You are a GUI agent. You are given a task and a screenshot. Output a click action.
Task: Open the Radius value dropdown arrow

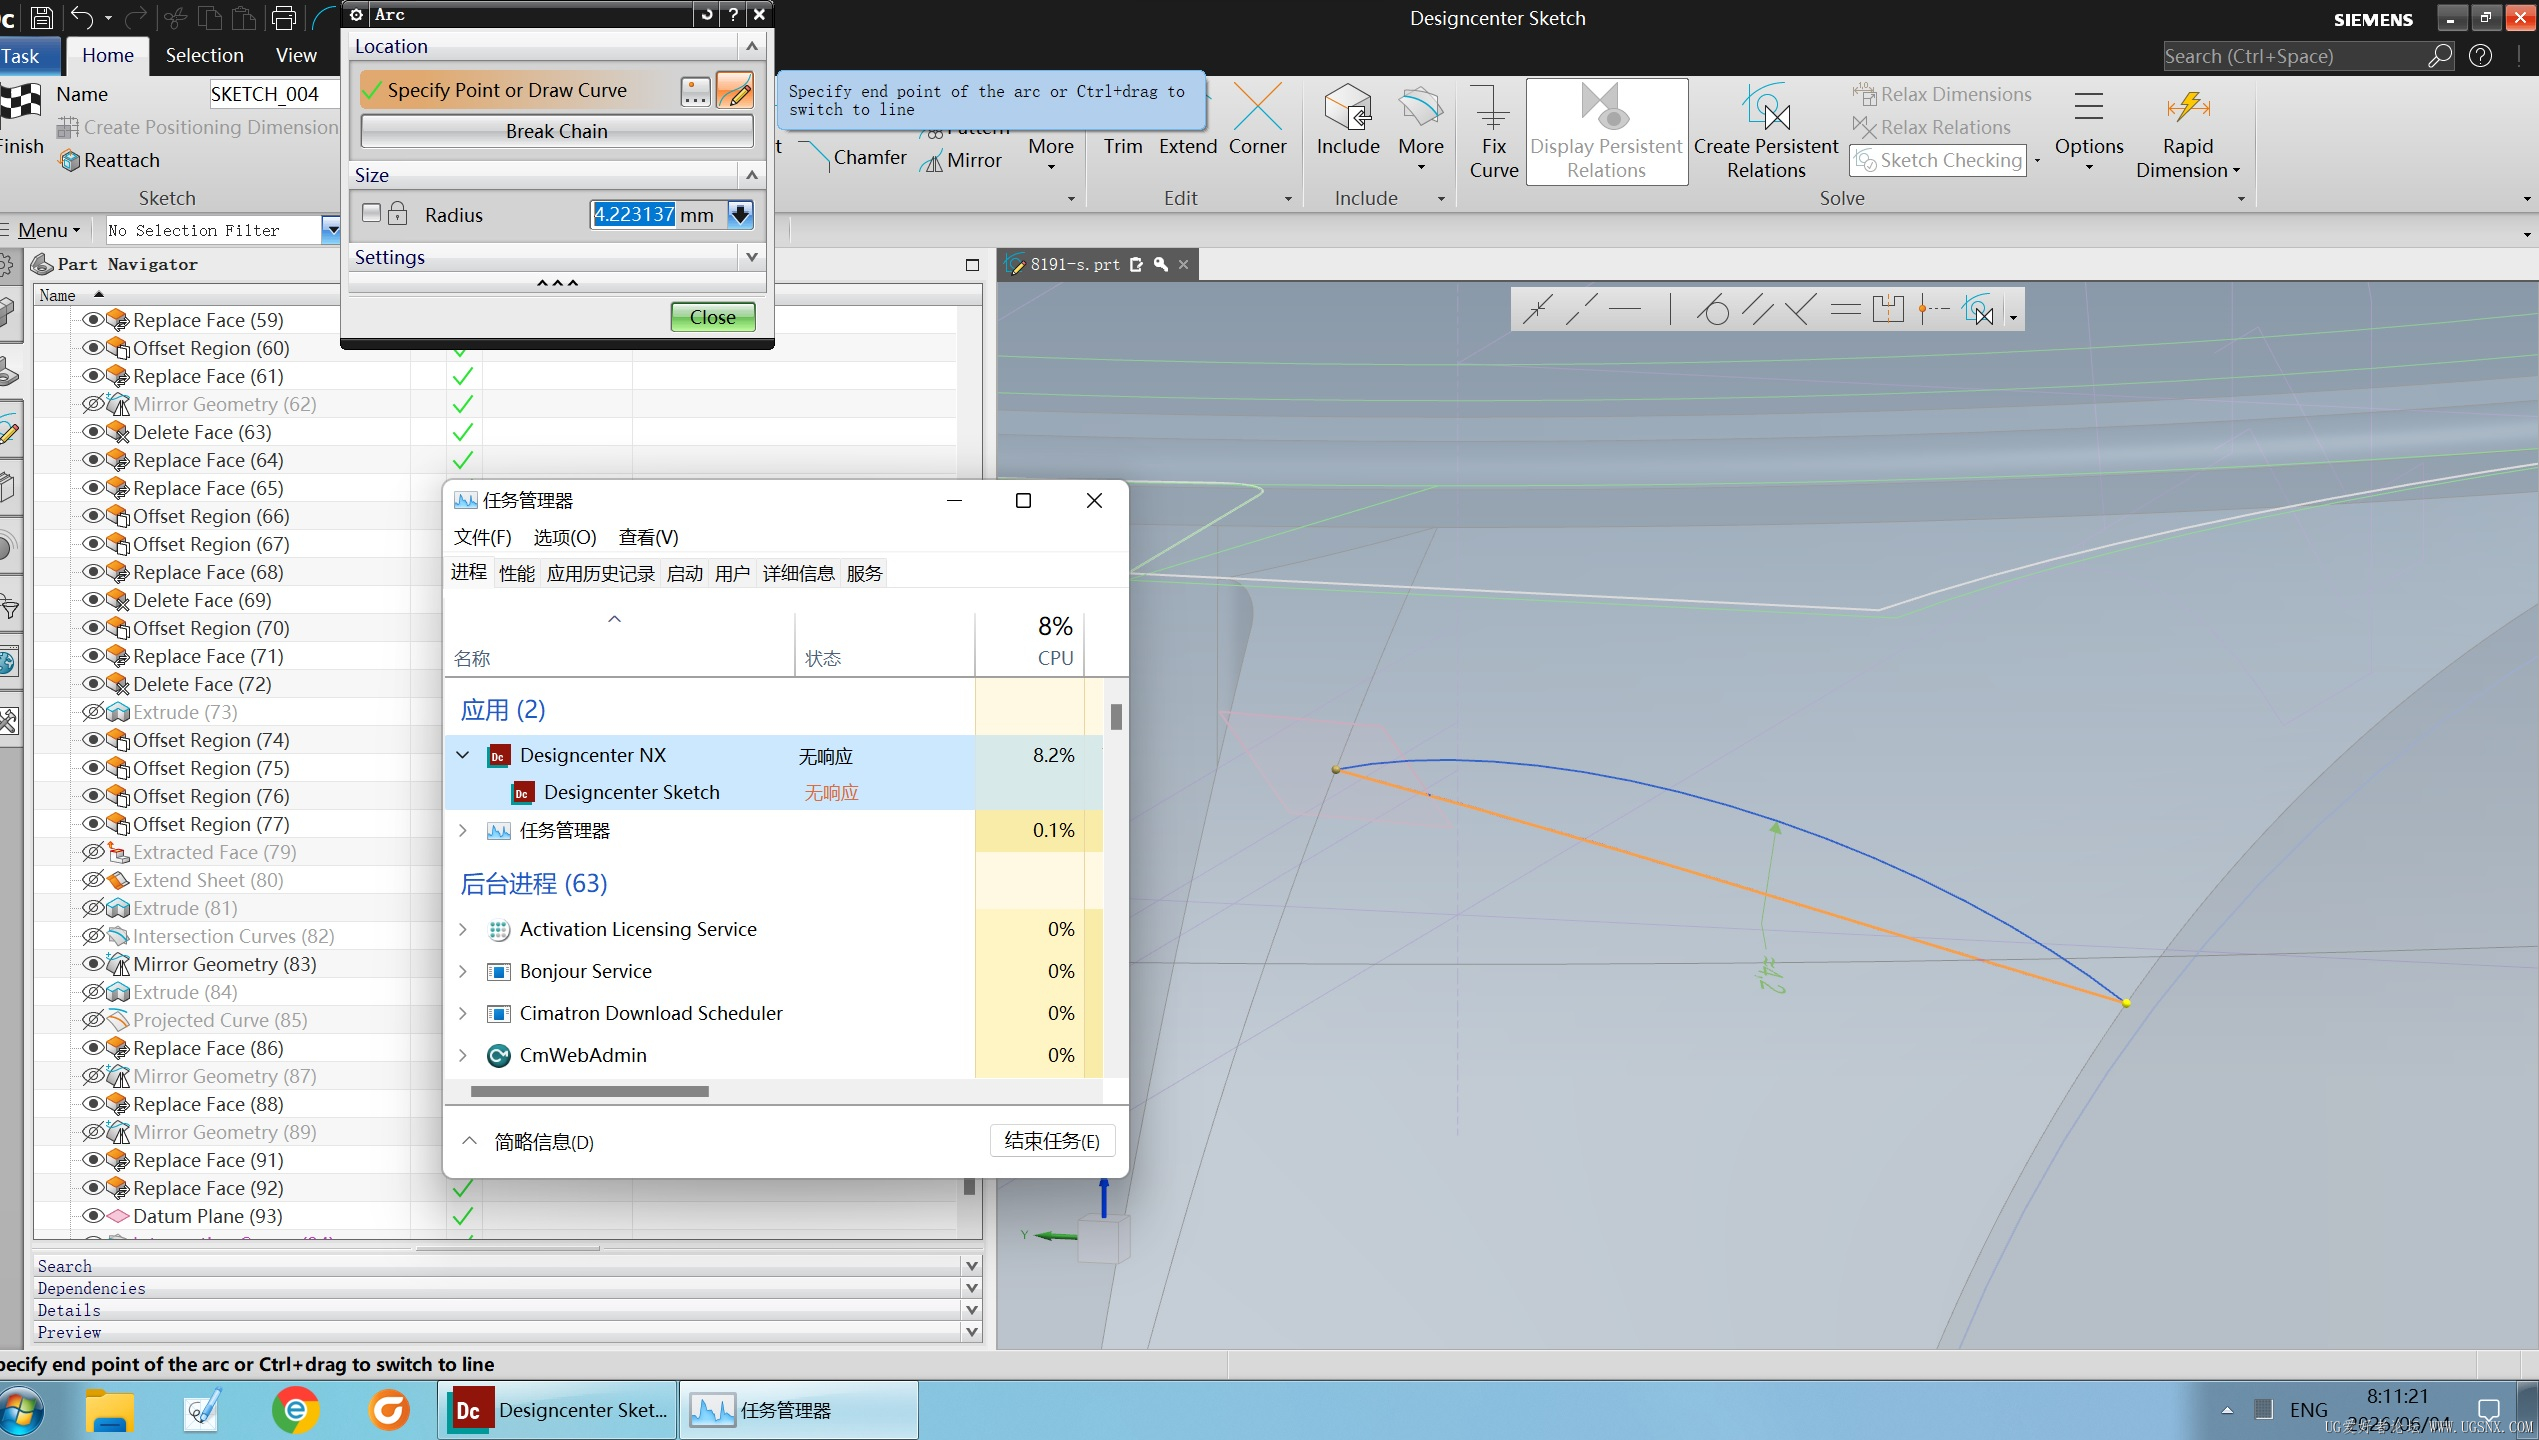point(740,214)
